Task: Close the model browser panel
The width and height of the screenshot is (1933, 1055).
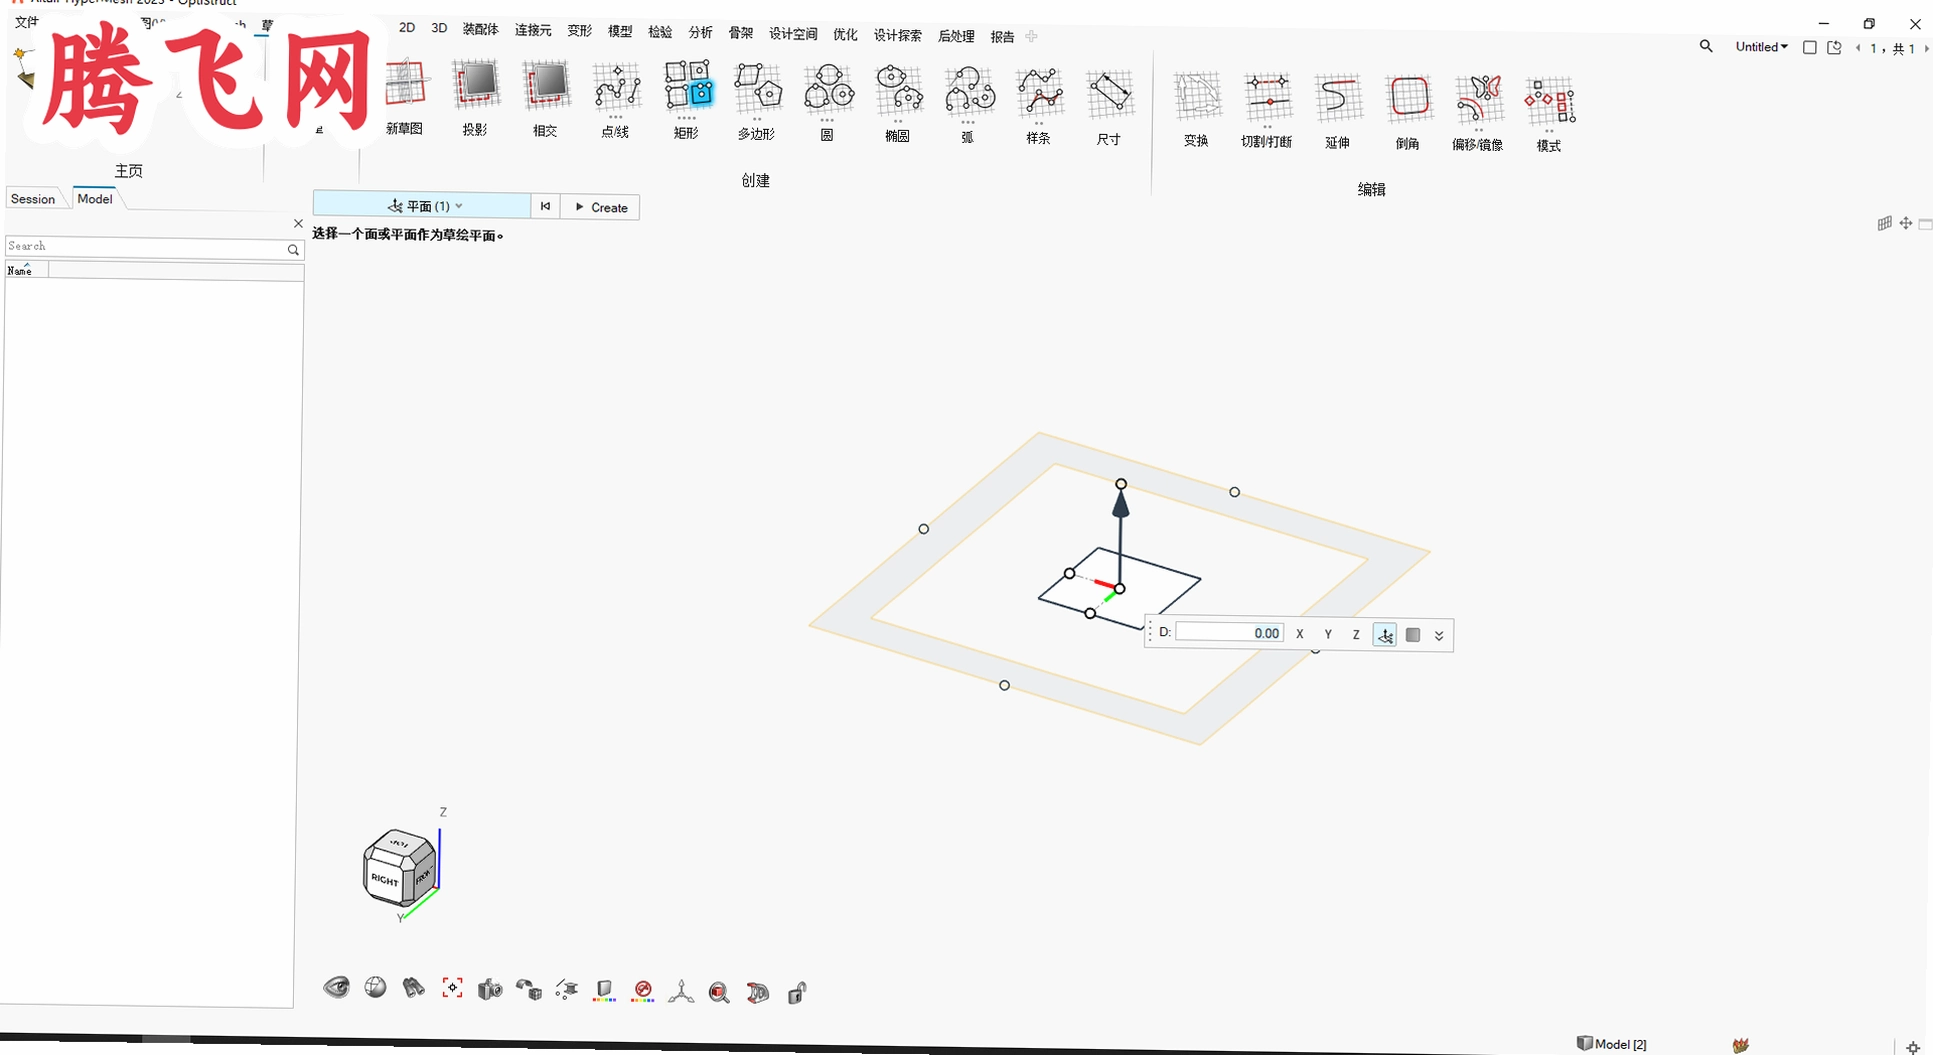Action: pos(298,223)
